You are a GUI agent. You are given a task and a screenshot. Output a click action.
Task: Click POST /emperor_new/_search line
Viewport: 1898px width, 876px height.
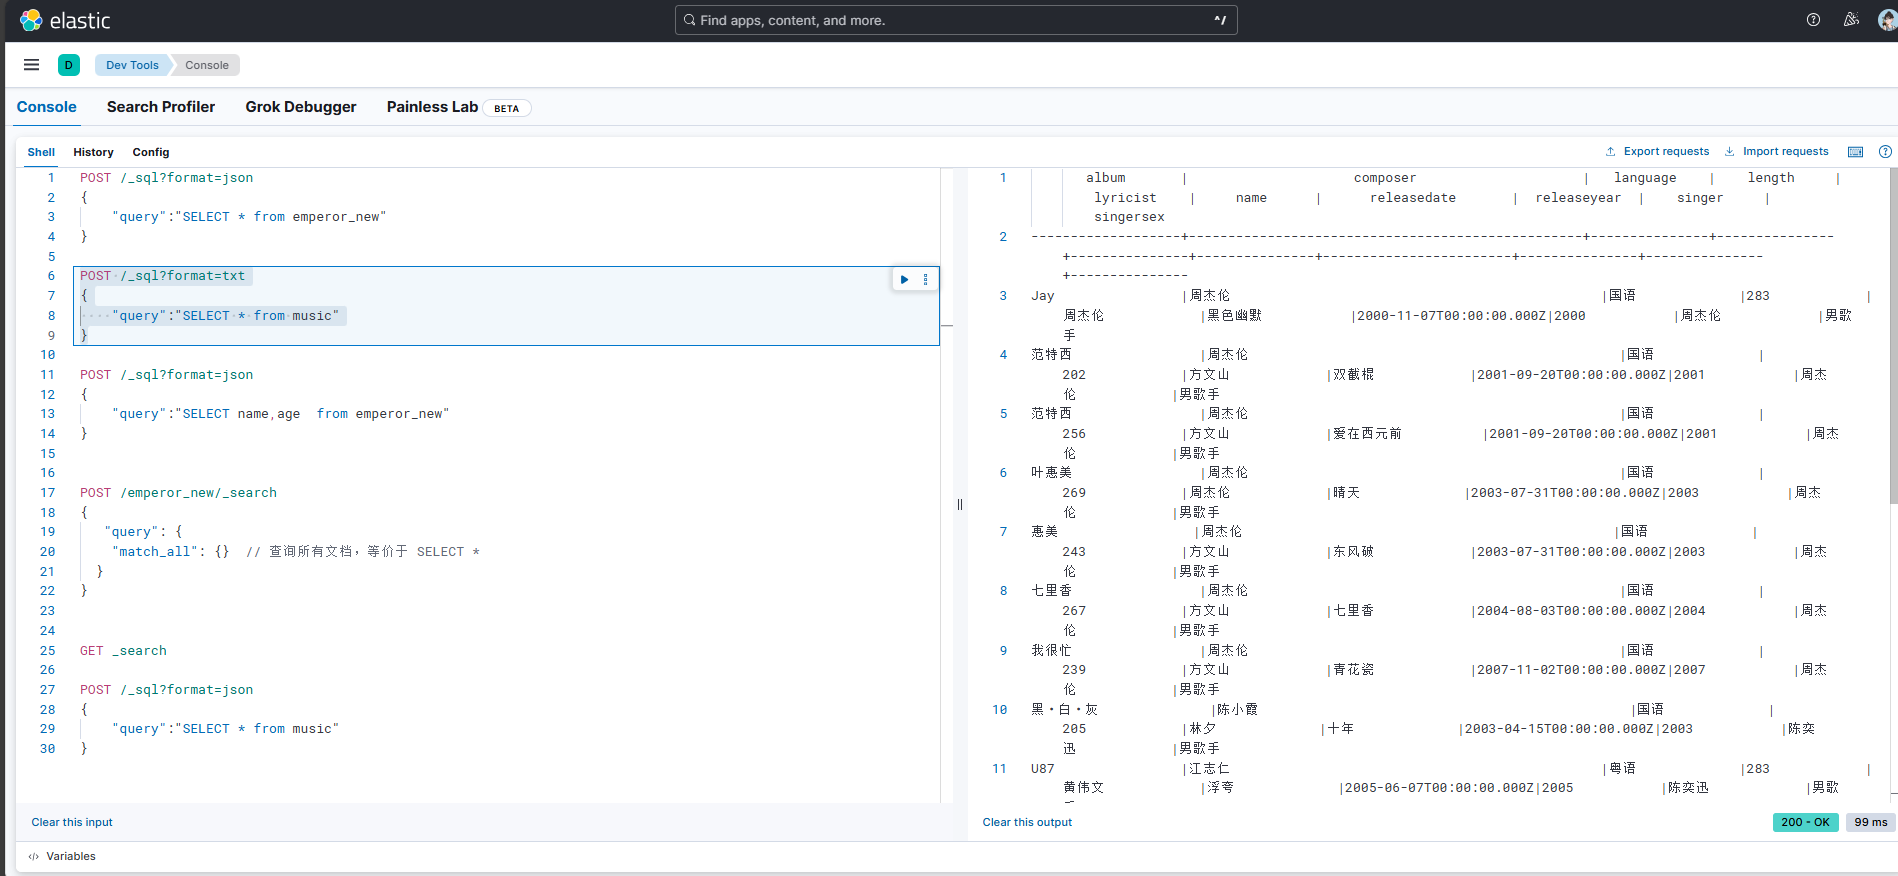[x=178, y=493]
